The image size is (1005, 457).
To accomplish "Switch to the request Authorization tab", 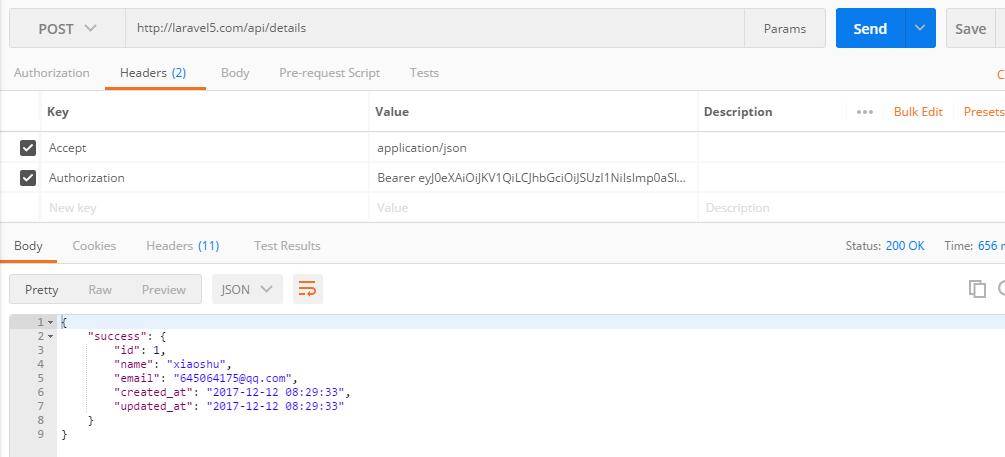I will pyautogui.click(x=51, y=73).
